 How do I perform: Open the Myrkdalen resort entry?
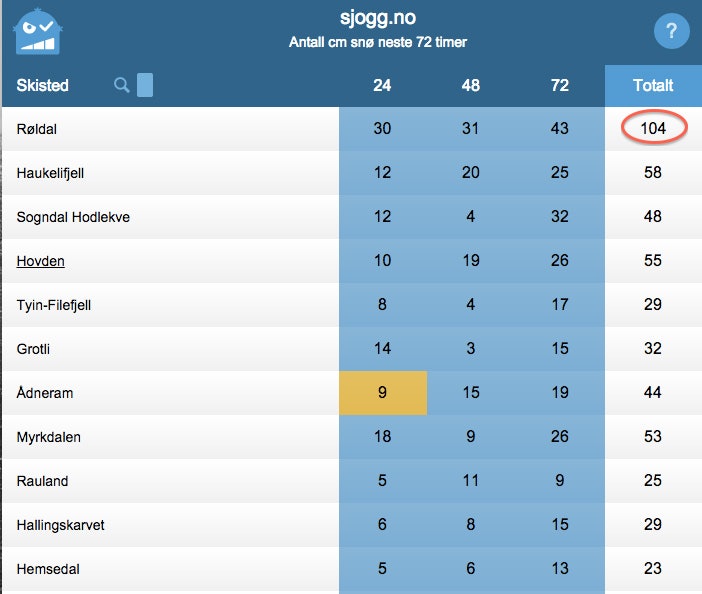point(49,437)
